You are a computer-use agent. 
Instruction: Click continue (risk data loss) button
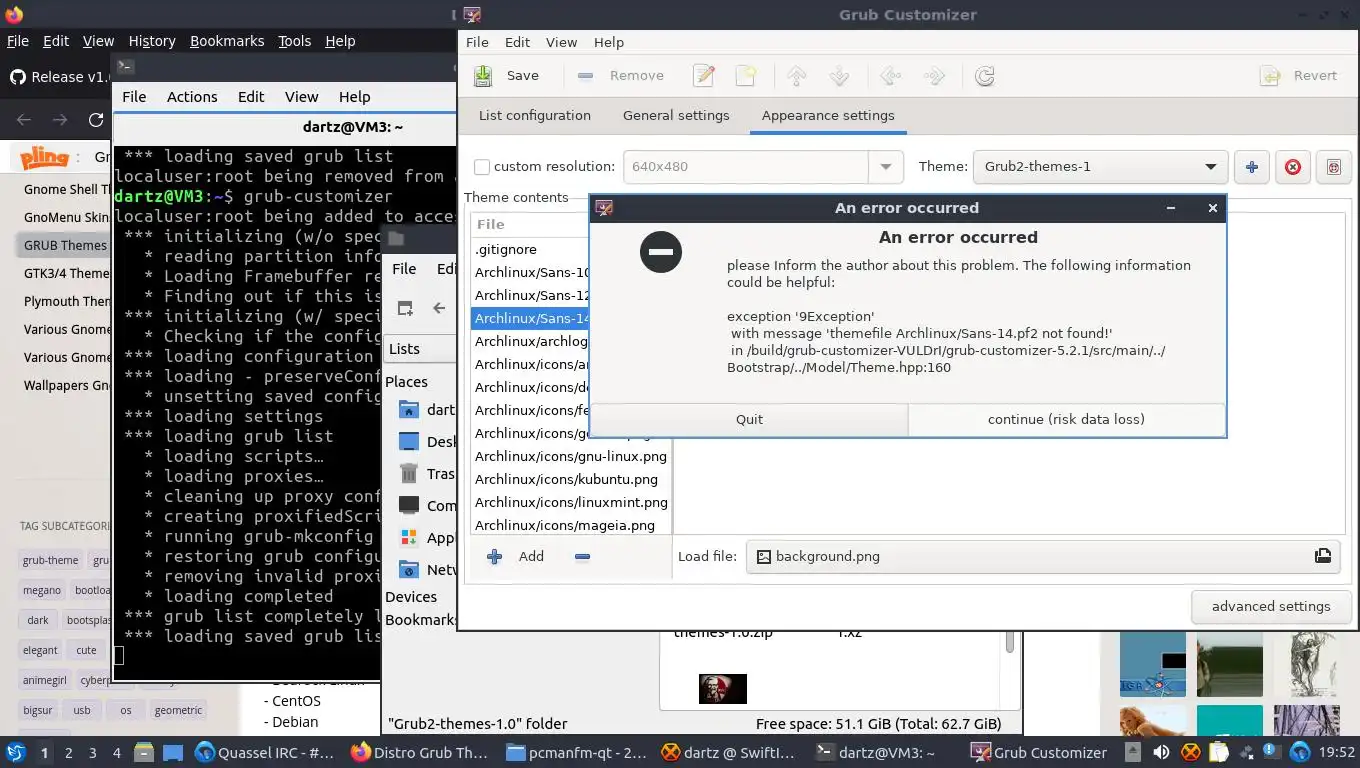tap(1066, 419)
